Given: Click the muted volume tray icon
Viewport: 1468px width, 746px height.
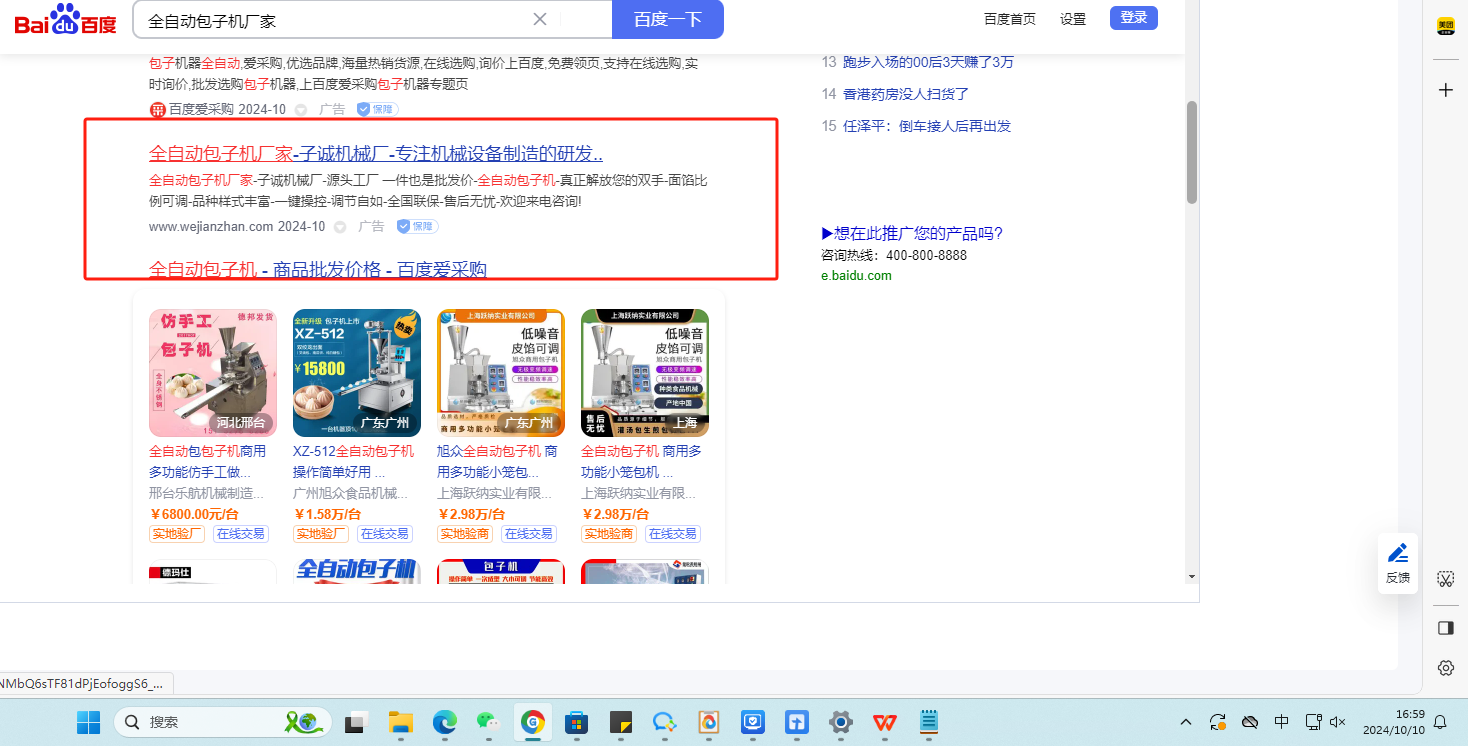Looking at the screenshot, I should coord(1339,722).
